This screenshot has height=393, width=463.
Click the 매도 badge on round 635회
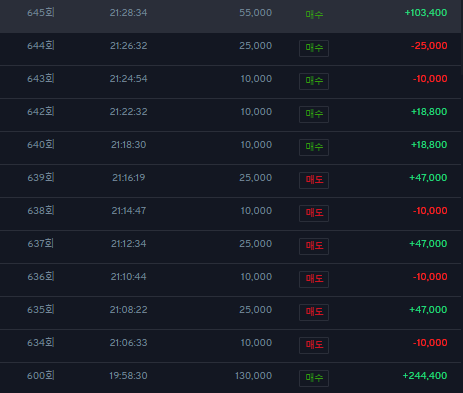pyautogui.click(x=314, y=312)
